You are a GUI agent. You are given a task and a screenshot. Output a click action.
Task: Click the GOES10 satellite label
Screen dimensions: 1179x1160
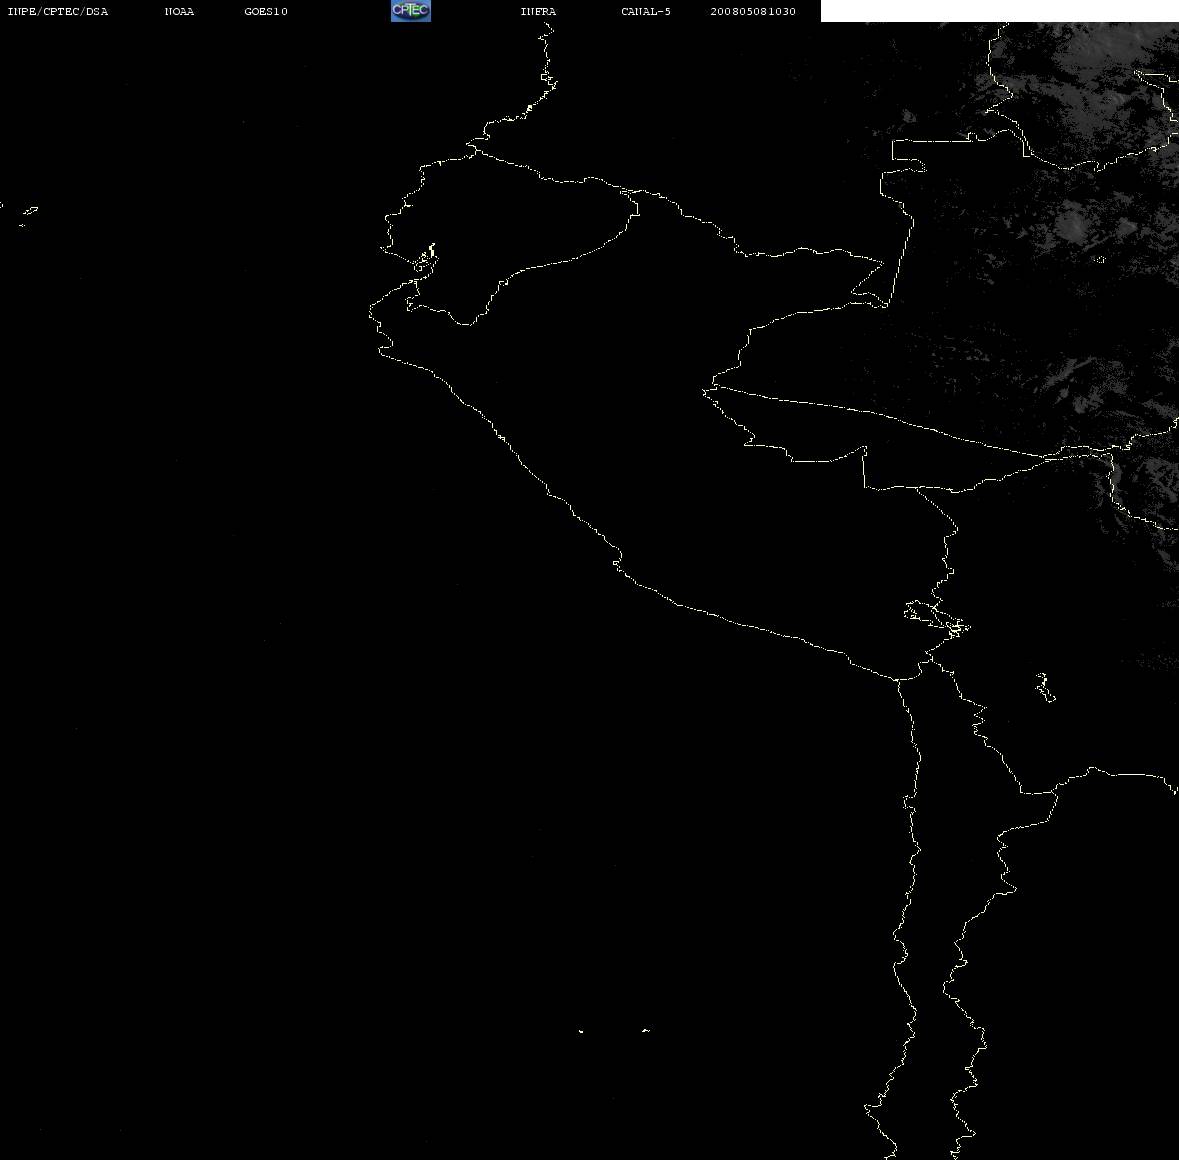click(266, 11)
